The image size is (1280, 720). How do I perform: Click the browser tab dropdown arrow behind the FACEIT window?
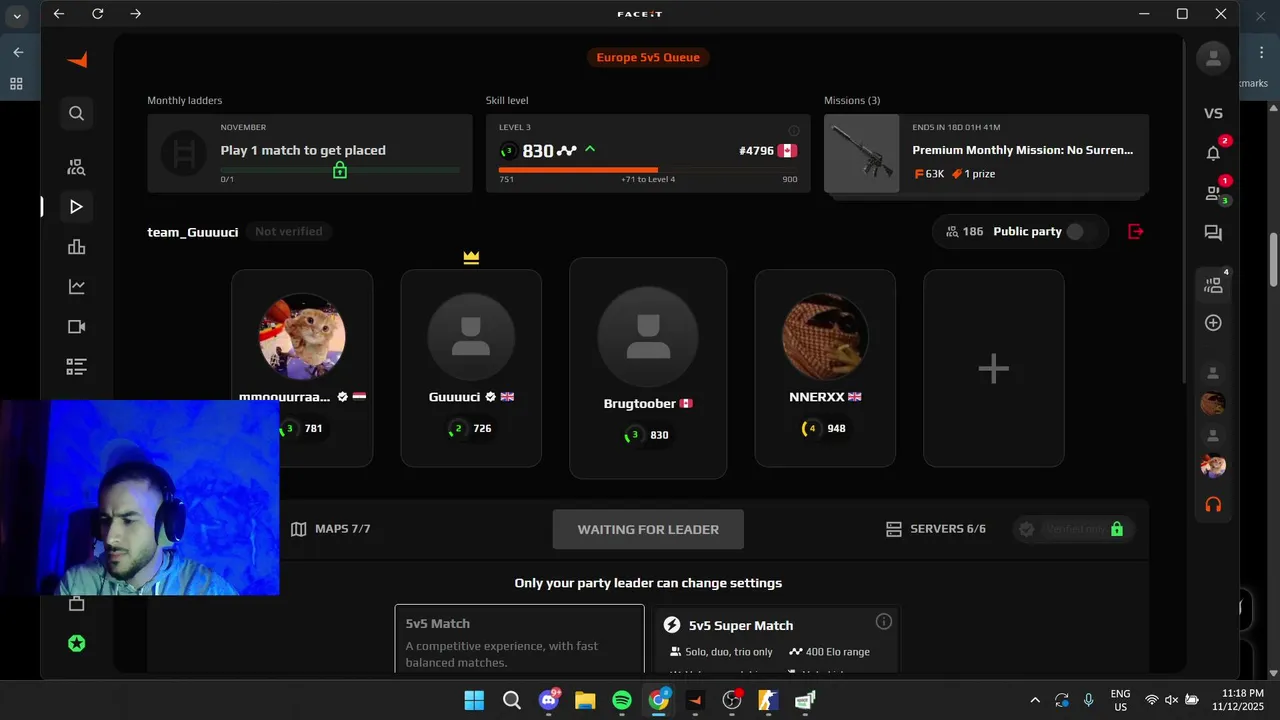tap(17, 16)
